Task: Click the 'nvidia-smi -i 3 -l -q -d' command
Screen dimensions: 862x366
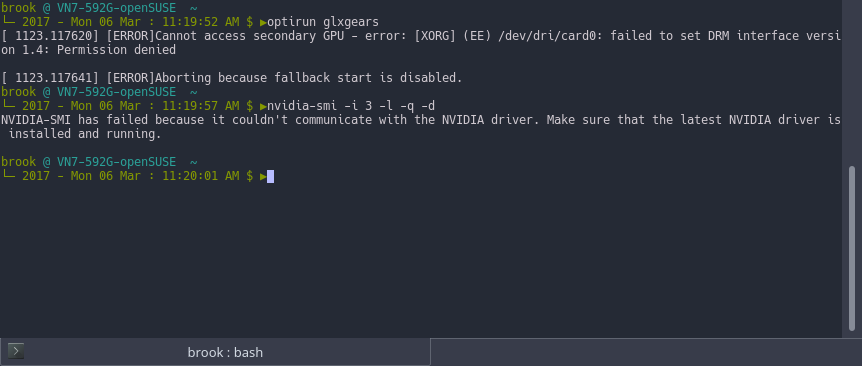Action: 351,106
